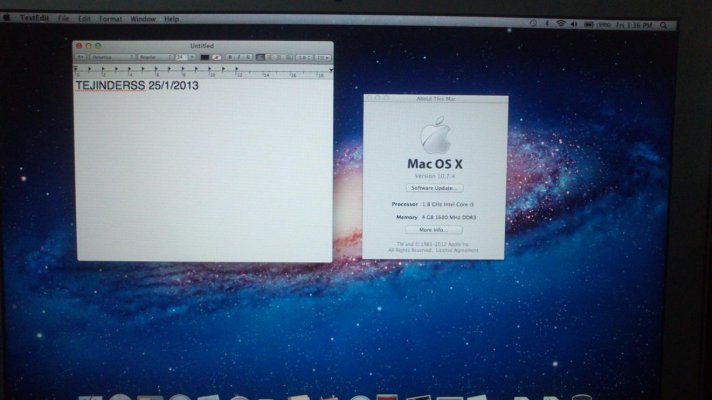Click the memory value 4 GB 1600 MHz DDR3

point(449,217)
